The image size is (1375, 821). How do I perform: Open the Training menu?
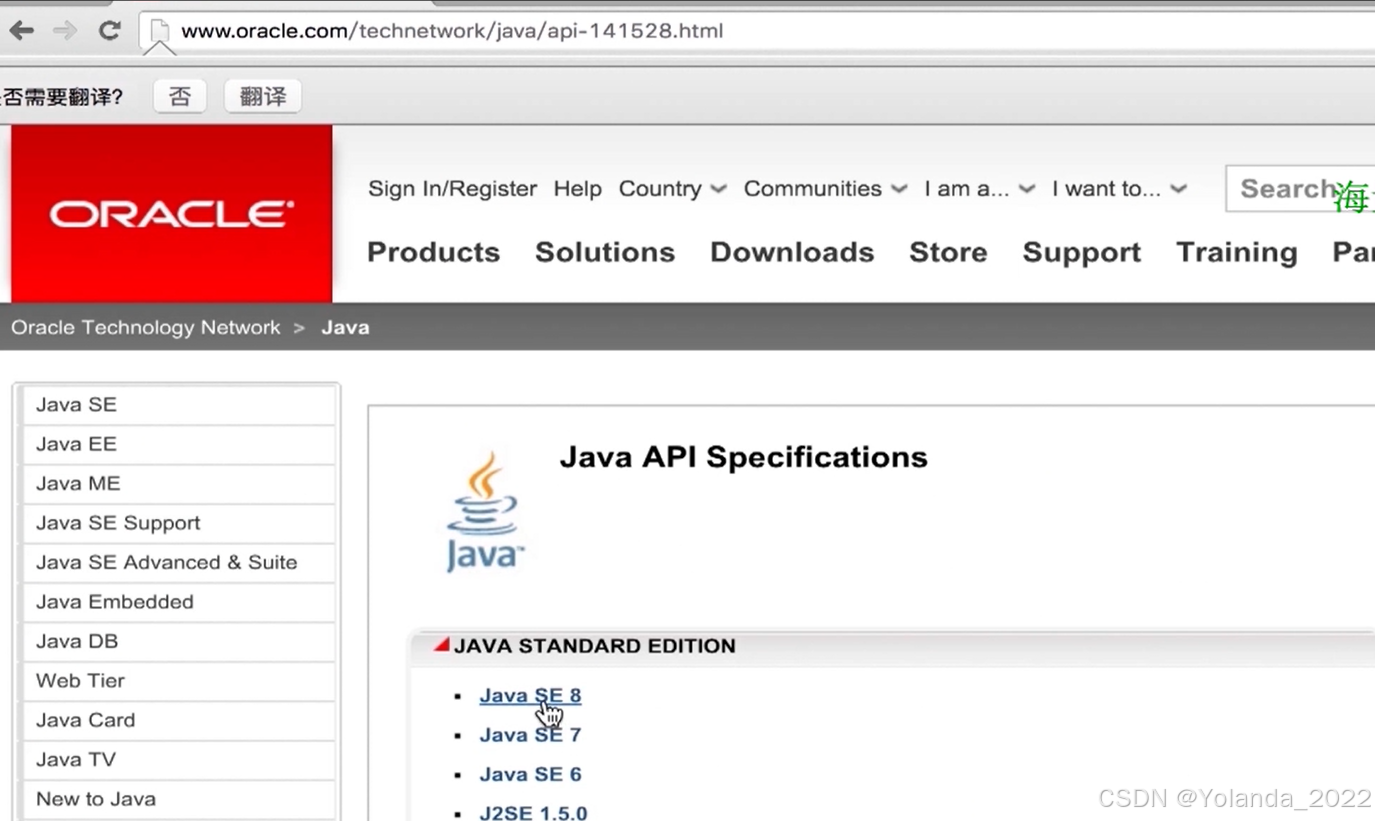(1236, 253)
